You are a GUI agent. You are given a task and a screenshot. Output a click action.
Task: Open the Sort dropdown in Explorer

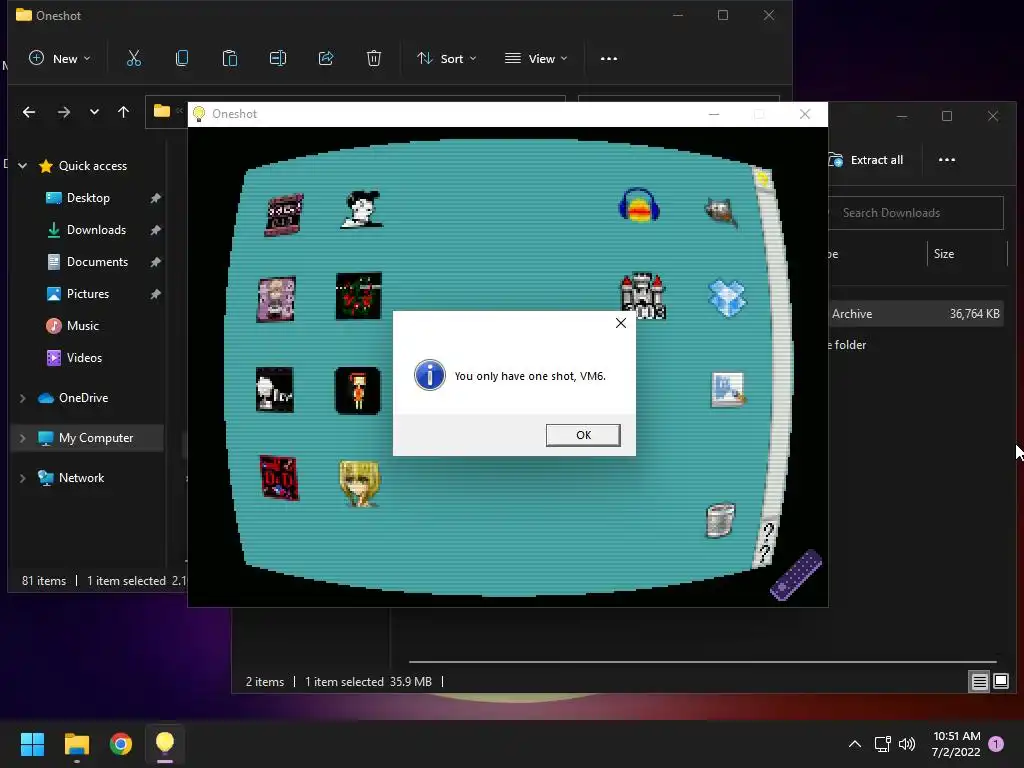[x=447, y=58]
